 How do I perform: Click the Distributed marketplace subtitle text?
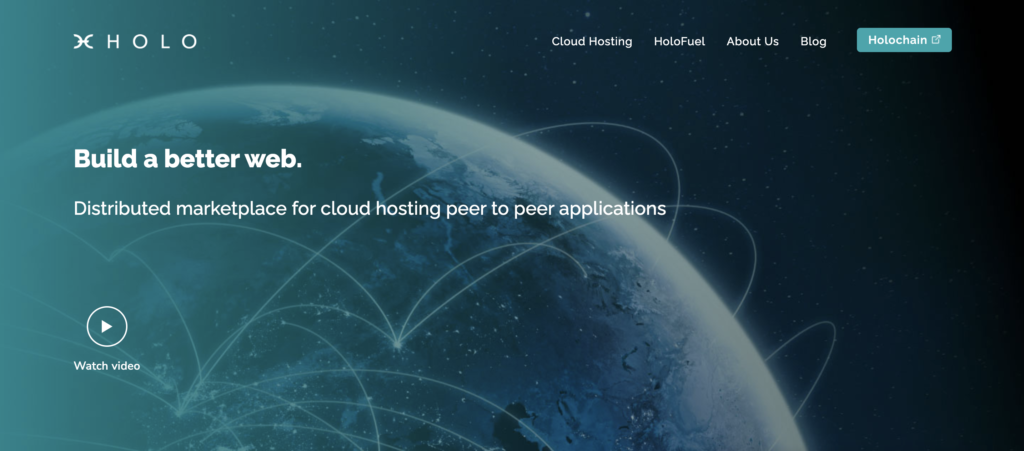370,209
